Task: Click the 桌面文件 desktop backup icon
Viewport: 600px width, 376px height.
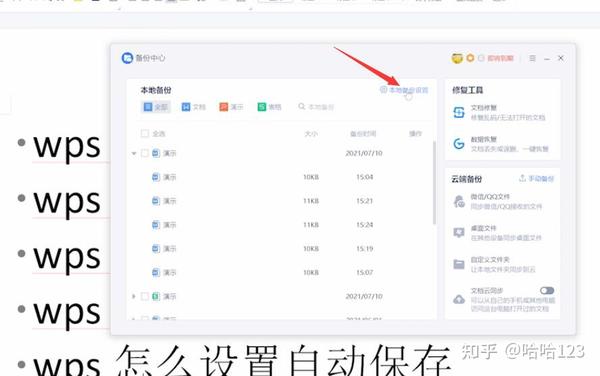Action: [x=459, y=233]
